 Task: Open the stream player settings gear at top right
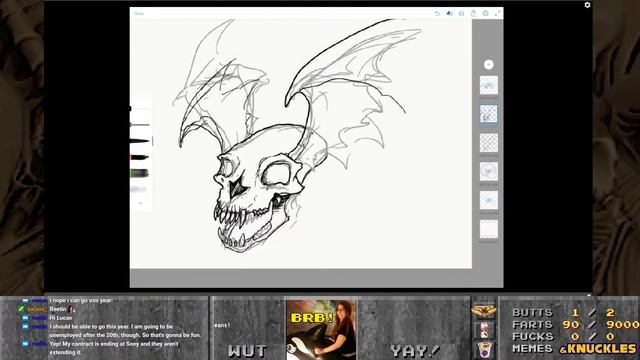[x=587, y=5]
